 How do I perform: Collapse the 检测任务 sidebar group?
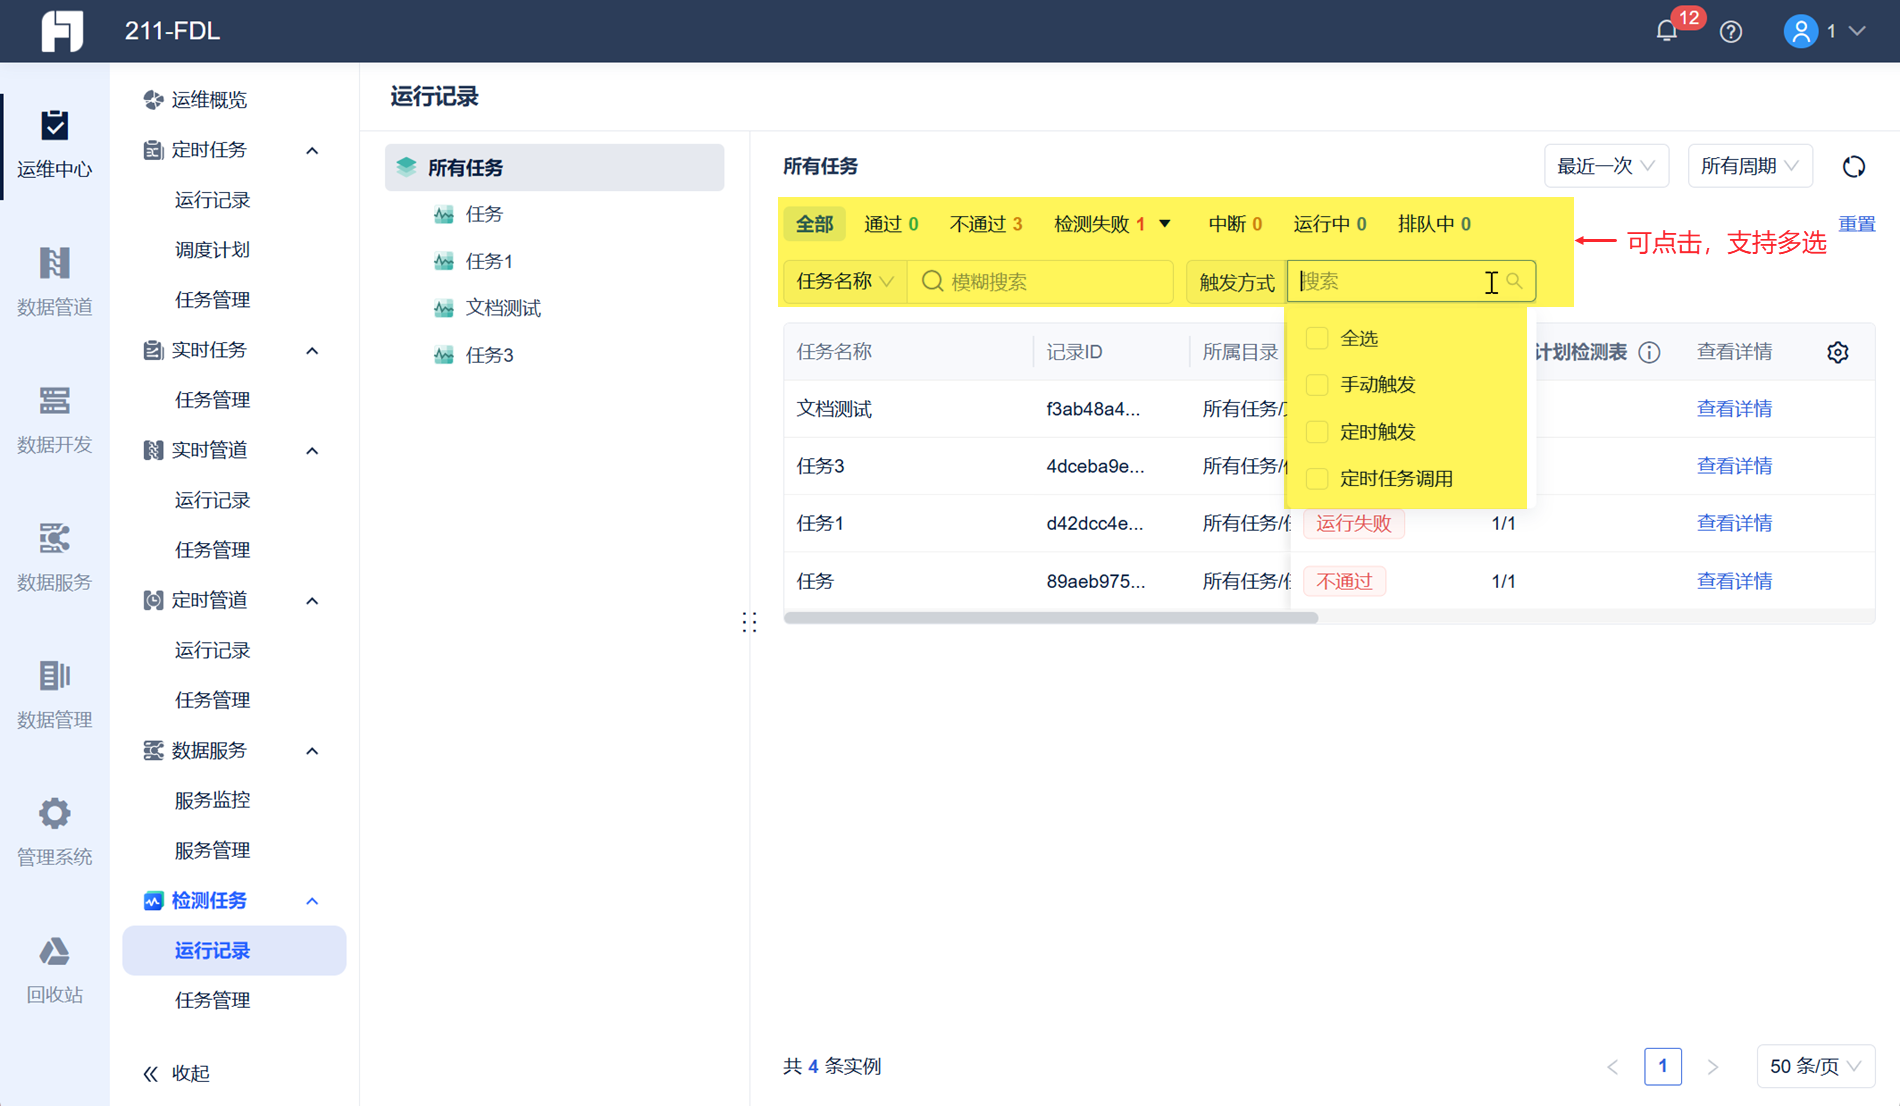pyautogui.click(x=312, y=901)
